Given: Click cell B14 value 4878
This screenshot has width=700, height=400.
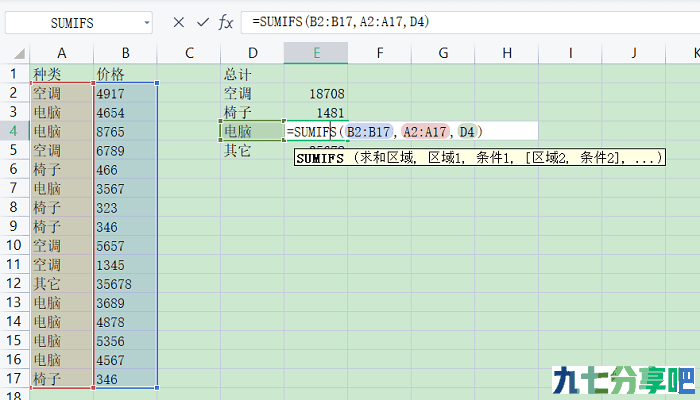Looking at the screenshot, I should (125, 321).
